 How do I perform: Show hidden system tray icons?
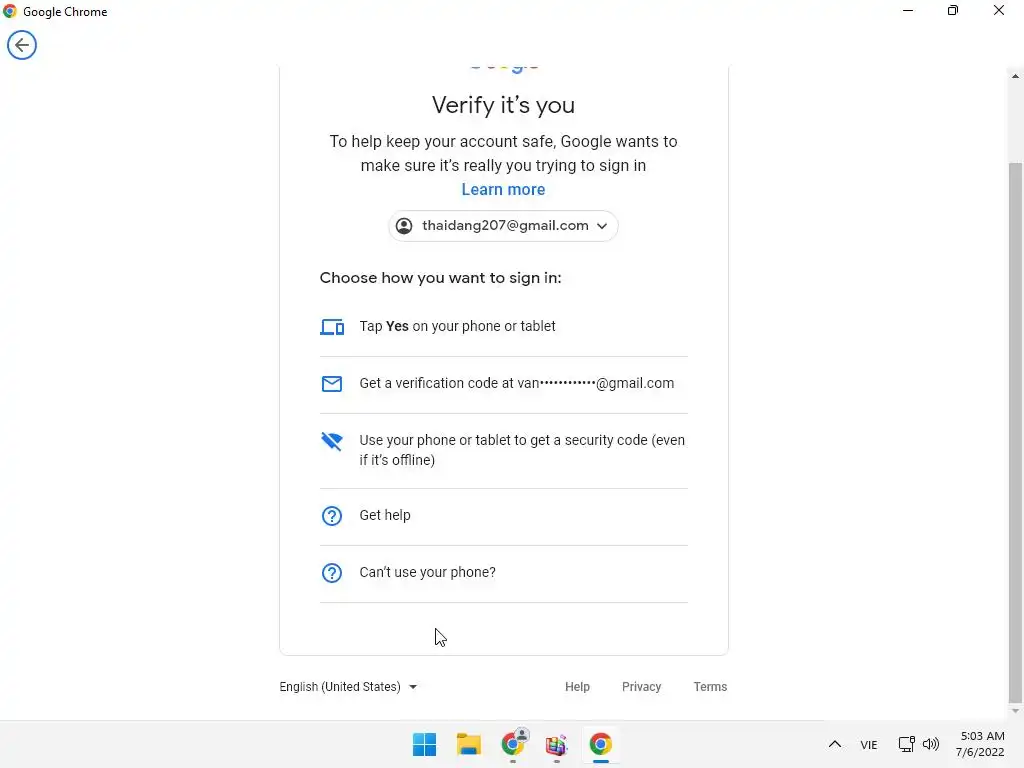click(835, 744)
